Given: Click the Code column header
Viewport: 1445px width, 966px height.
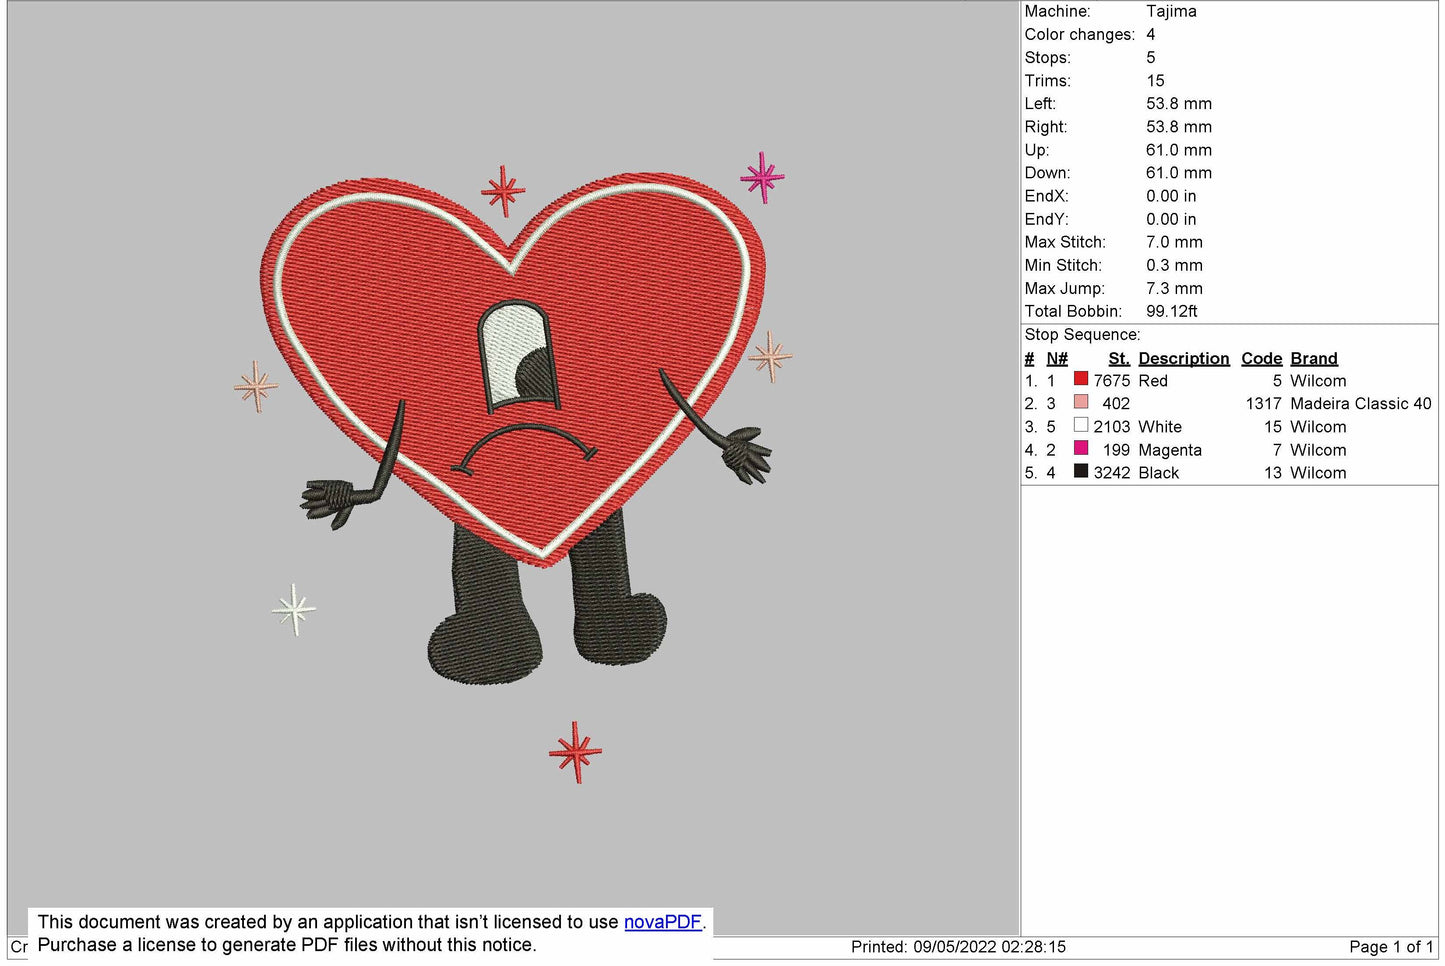Looking at the screenshot, I should (1261, 358).
